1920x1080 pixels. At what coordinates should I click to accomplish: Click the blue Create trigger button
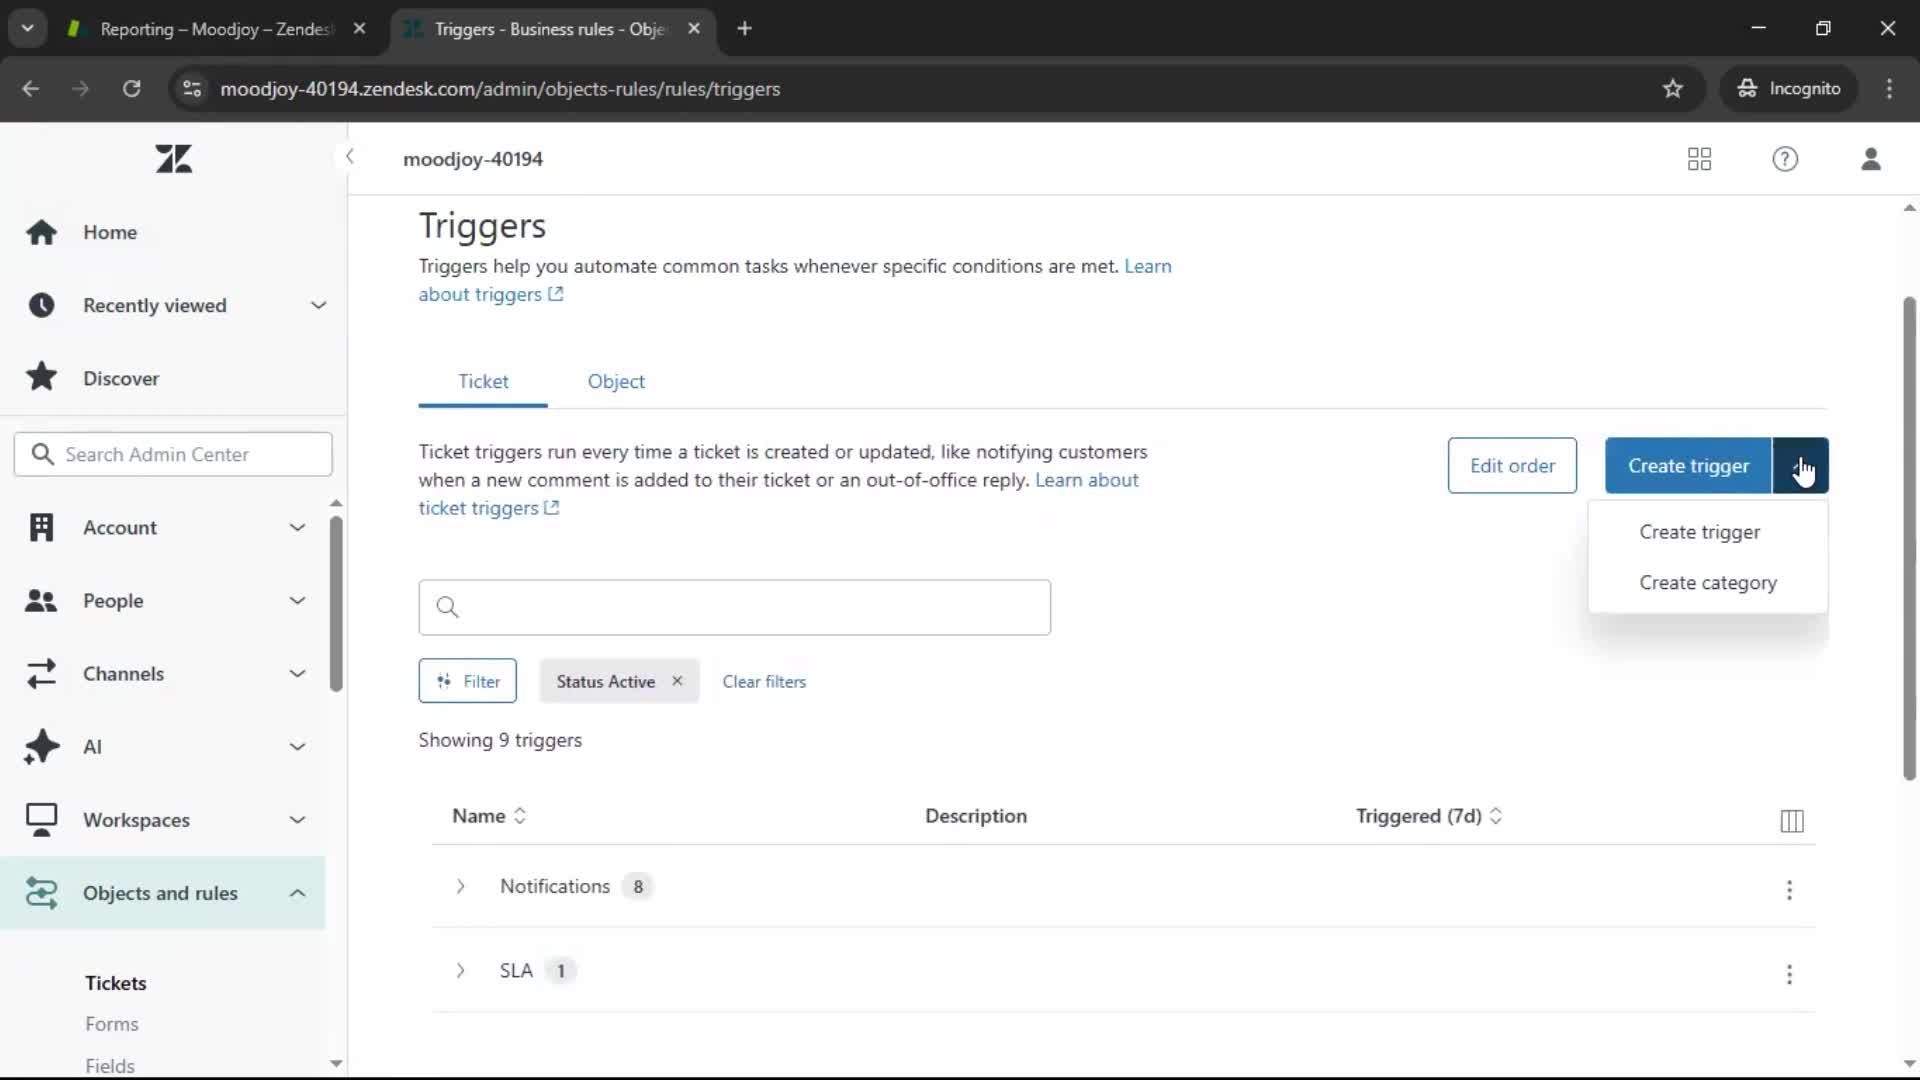click(1688, 466)
